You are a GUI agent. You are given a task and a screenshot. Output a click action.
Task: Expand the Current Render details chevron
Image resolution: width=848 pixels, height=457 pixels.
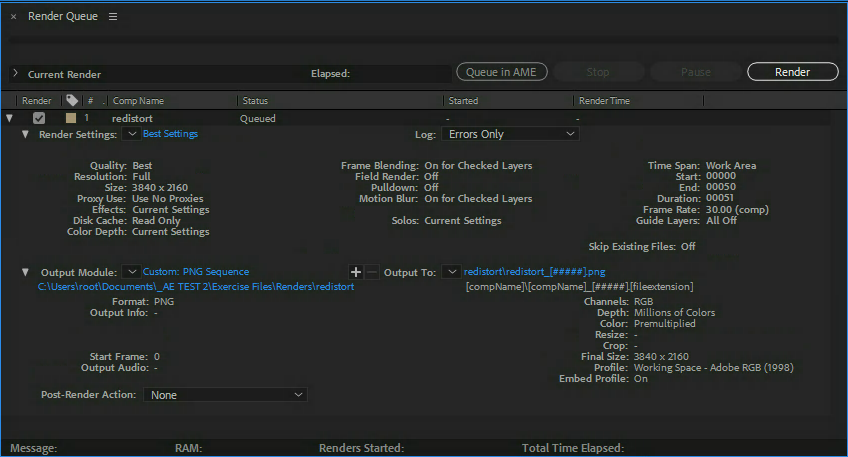point(15,74)
